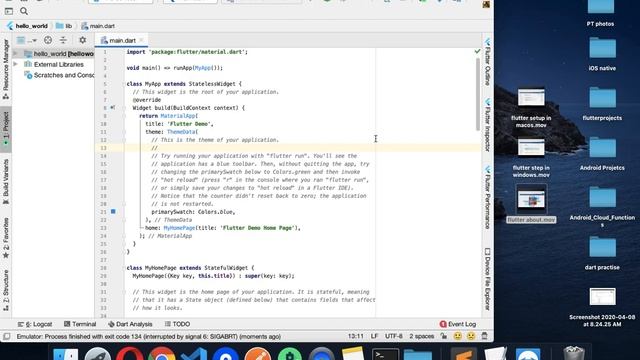Click the Emulator process finished status message
Screen dimensions: 640x360
point(149,337)
